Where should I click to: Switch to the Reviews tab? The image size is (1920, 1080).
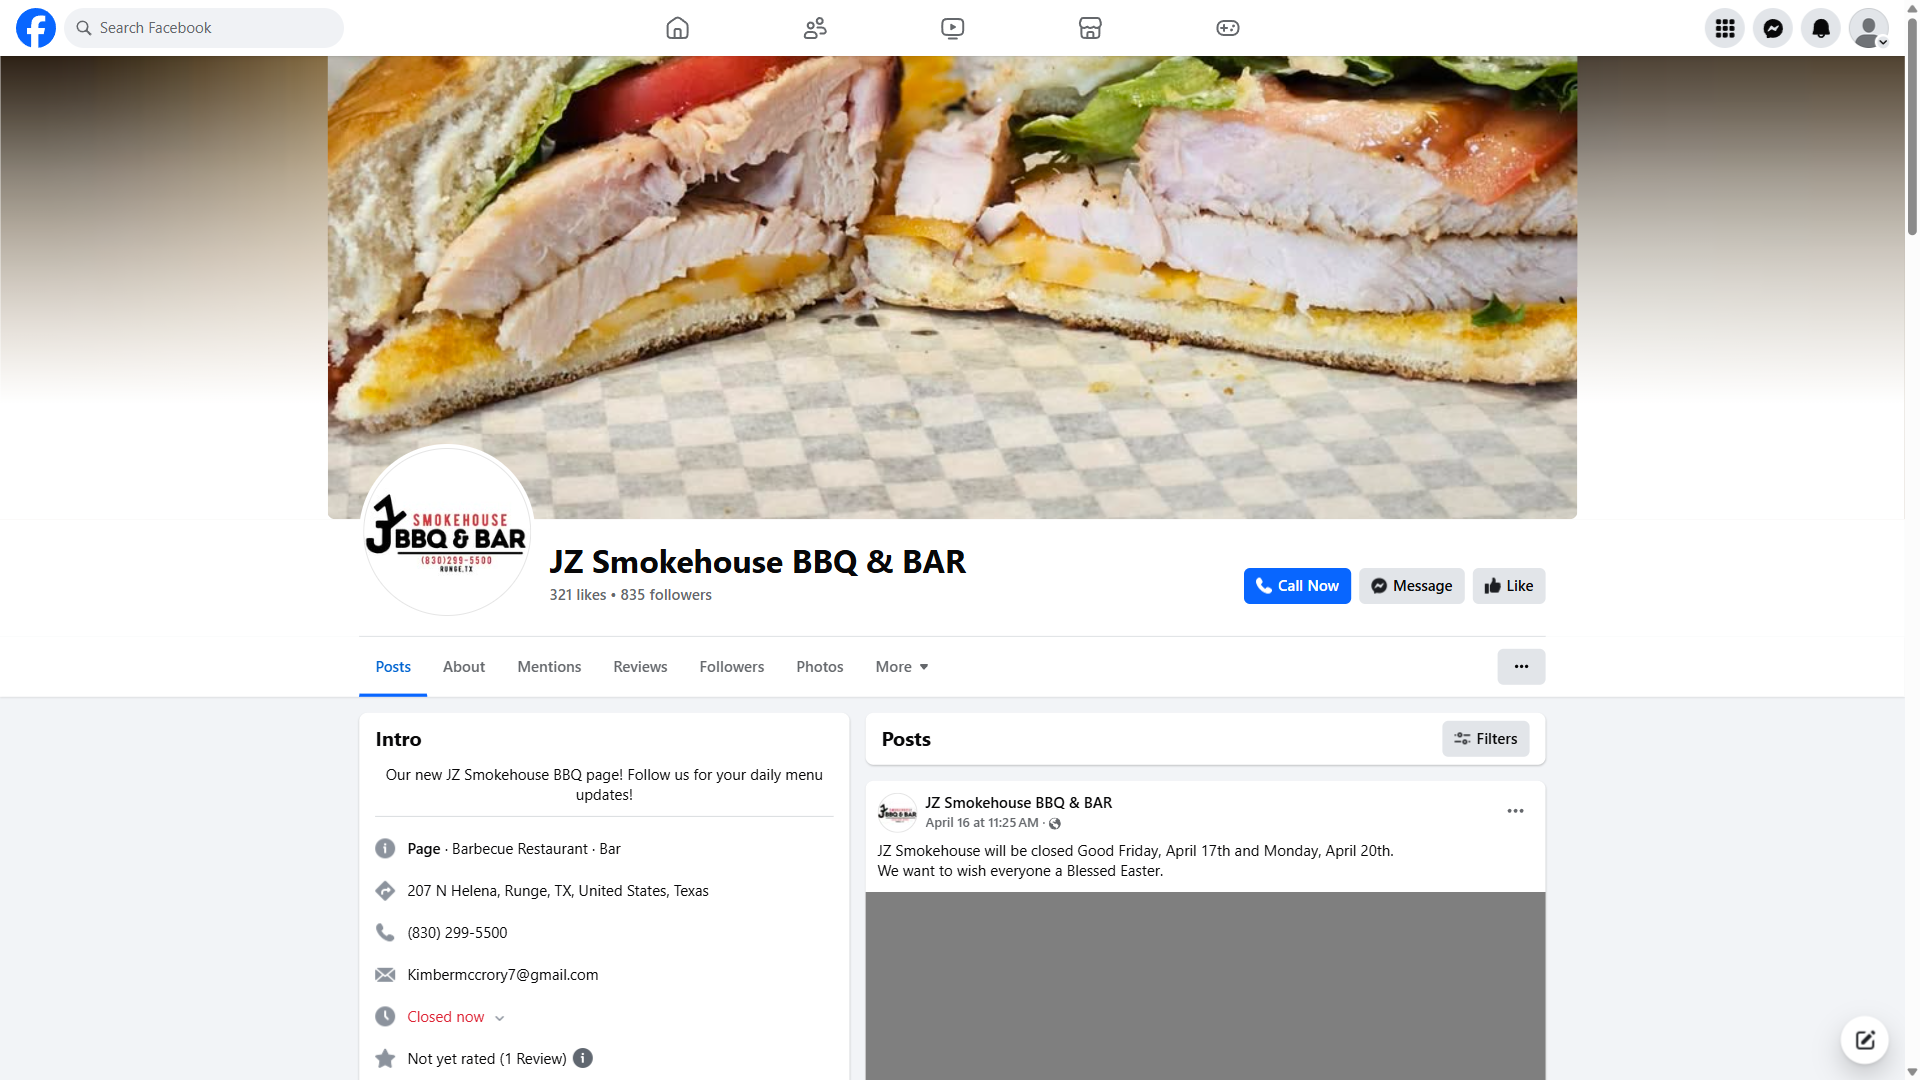[x=640, y=667]
